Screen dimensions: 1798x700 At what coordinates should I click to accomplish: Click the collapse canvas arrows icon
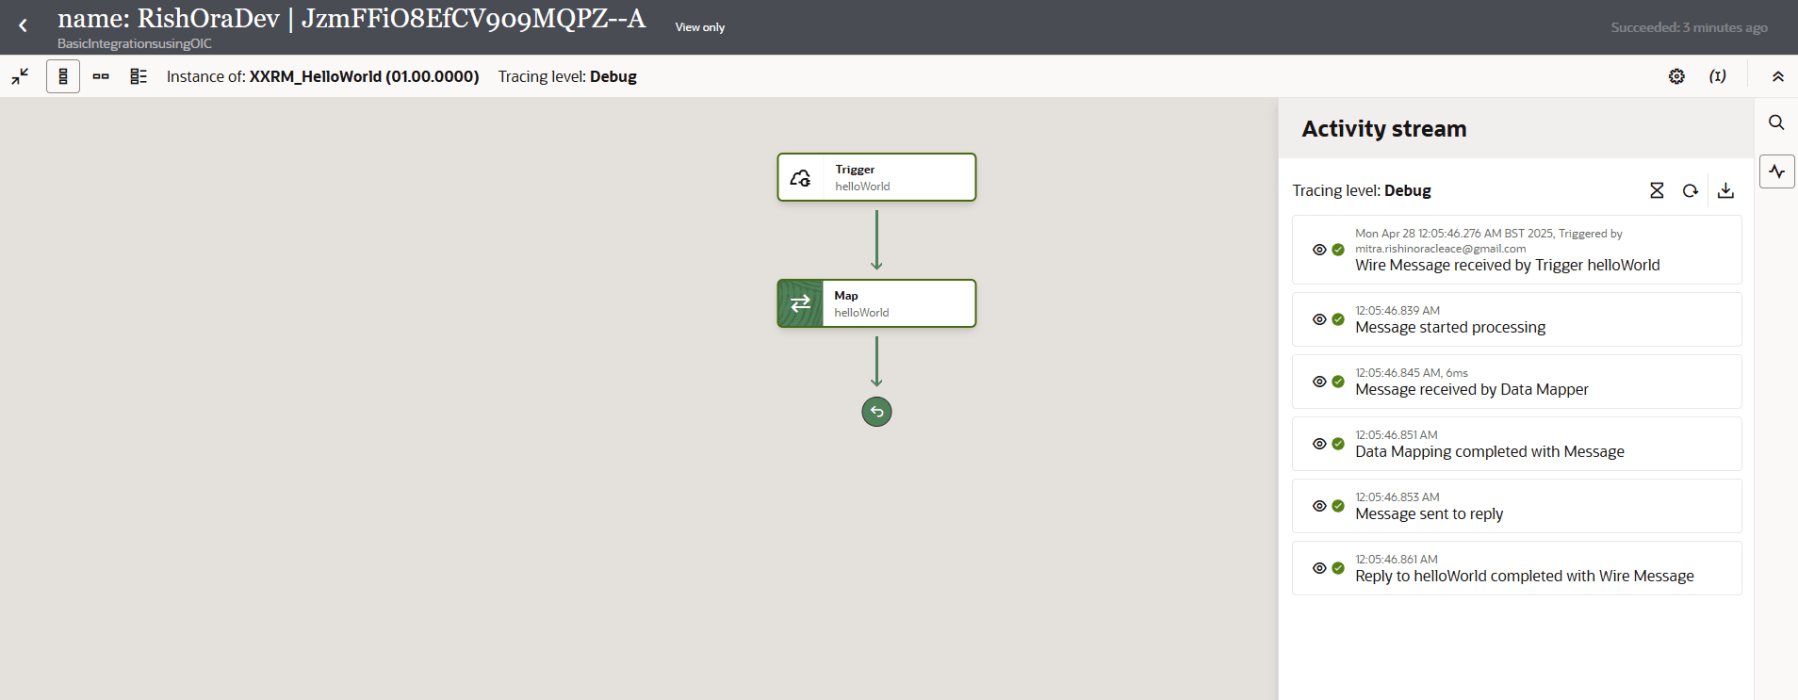(x=20, y=76)
